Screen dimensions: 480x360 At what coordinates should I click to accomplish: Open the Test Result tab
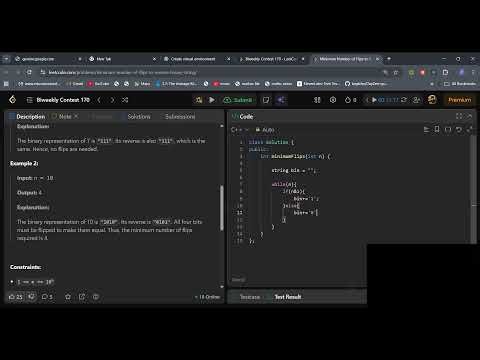pos(287,297)
